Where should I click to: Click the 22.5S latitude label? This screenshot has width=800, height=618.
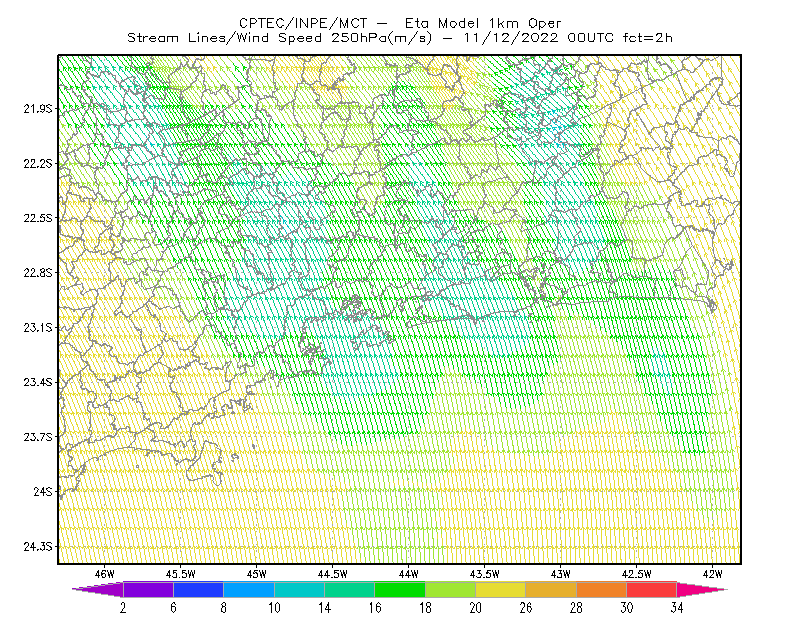point(38,218)
